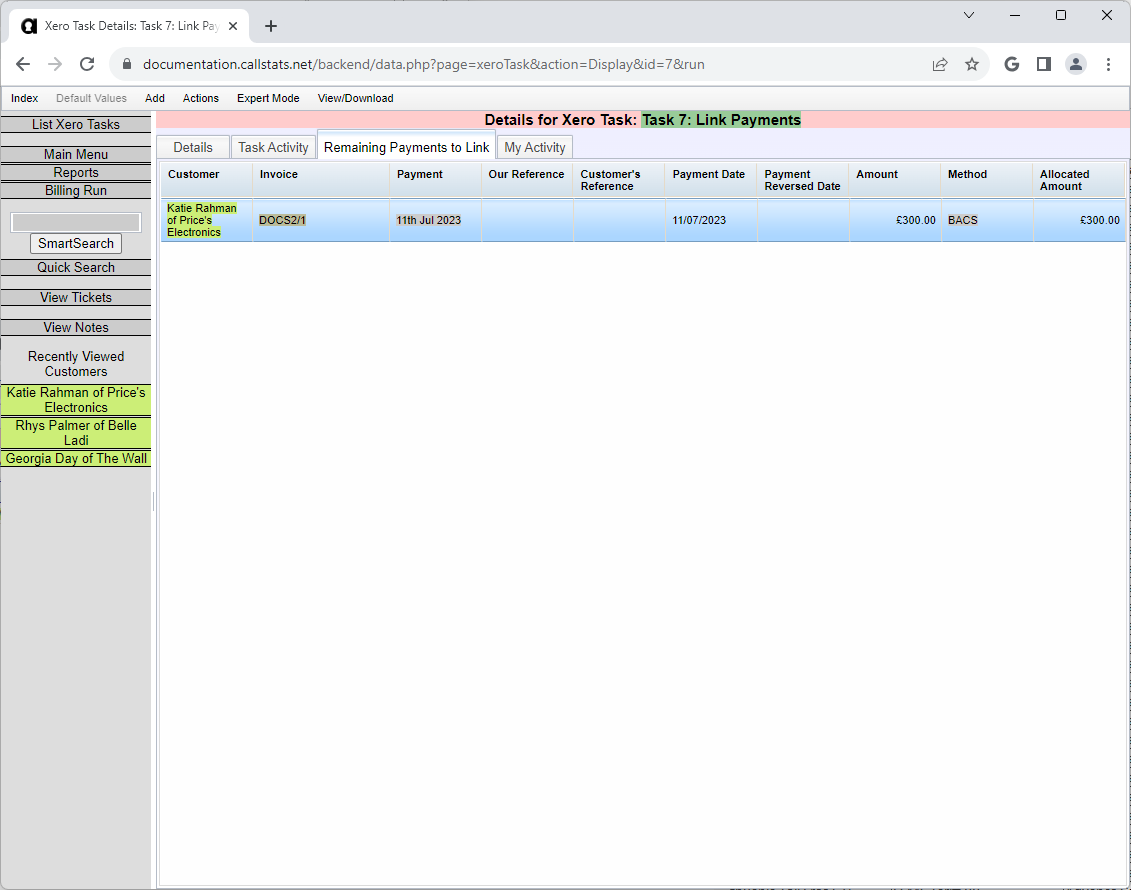
Task: Reload the current page
Action: (x=87, y=64)
